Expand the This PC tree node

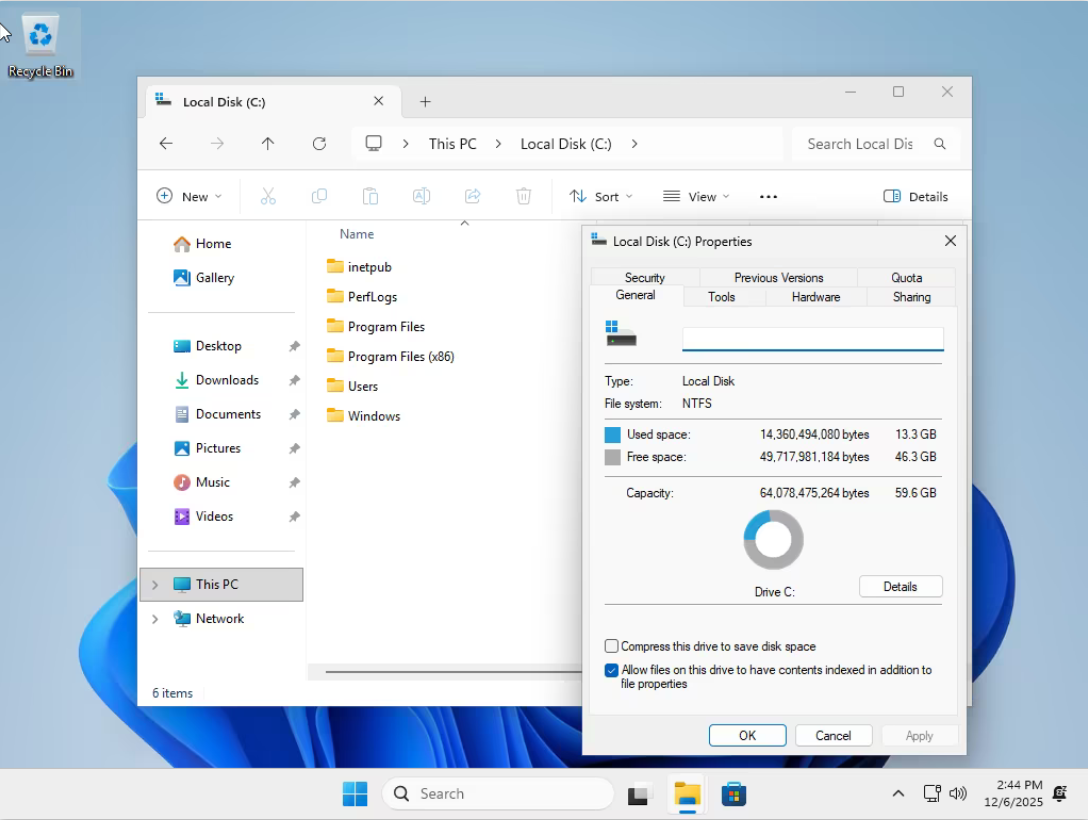pos(155,585)
